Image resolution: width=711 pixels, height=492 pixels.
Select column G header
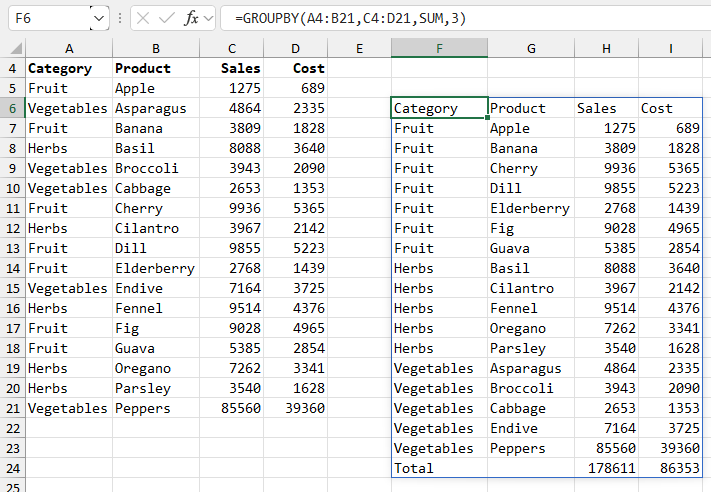(531, 48)
